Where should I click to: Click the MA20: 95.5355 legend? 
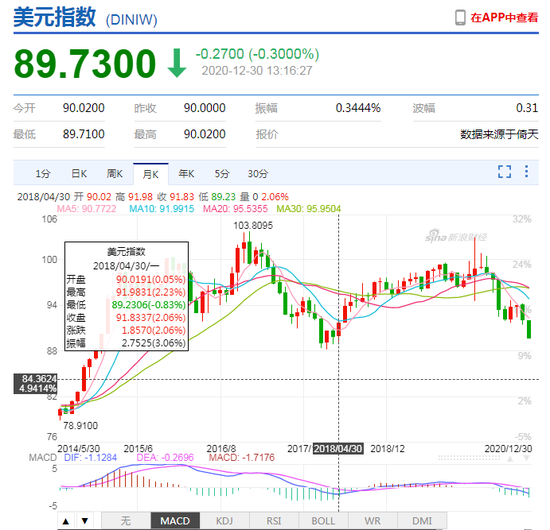[235, 209]
